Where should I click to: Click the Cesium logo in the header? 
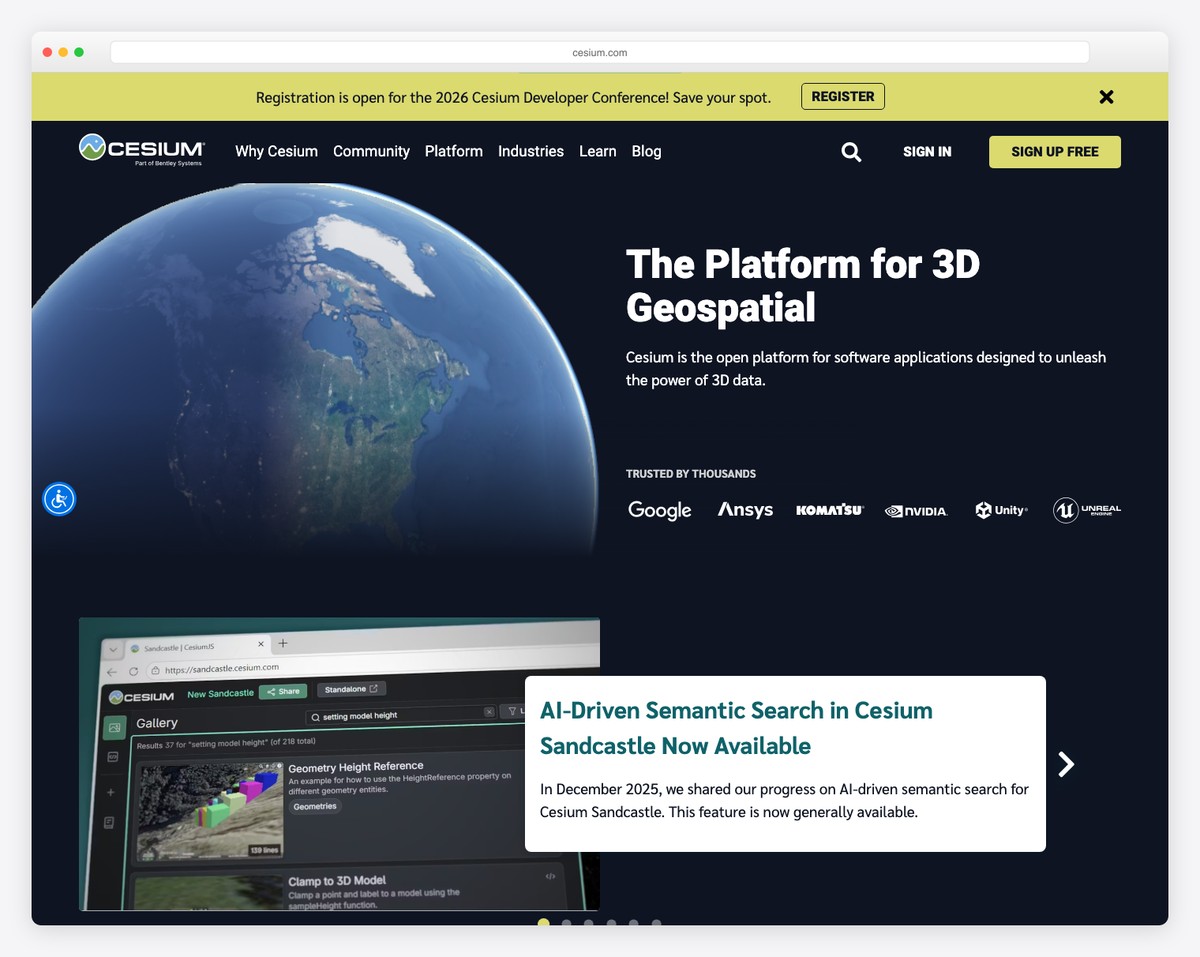click(139, 148)
